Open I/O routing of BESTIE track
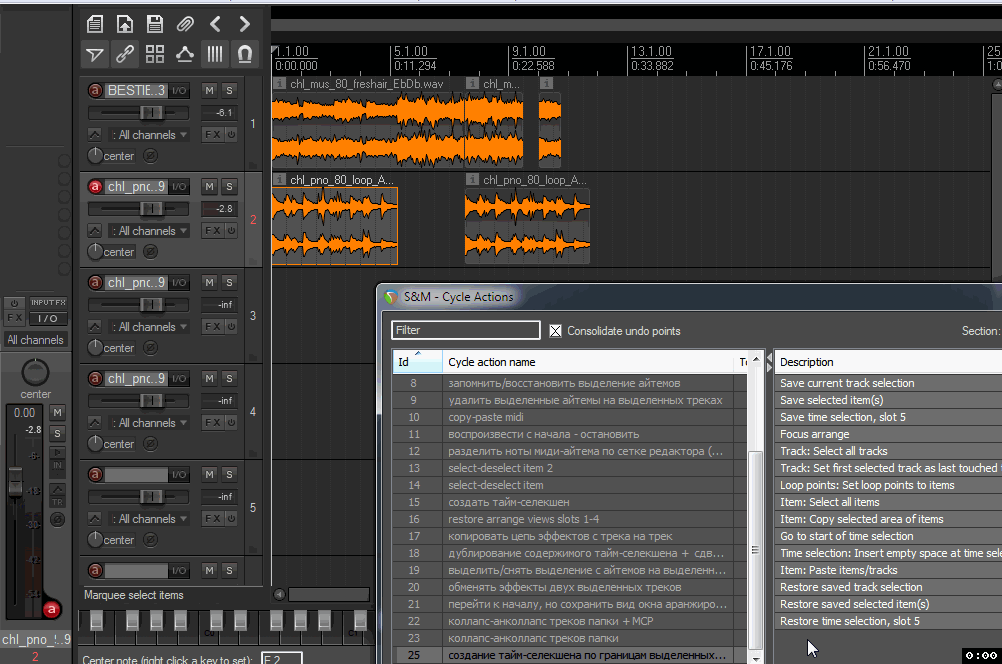Screen dimensions: 1002x664 (x=179, y=91)
